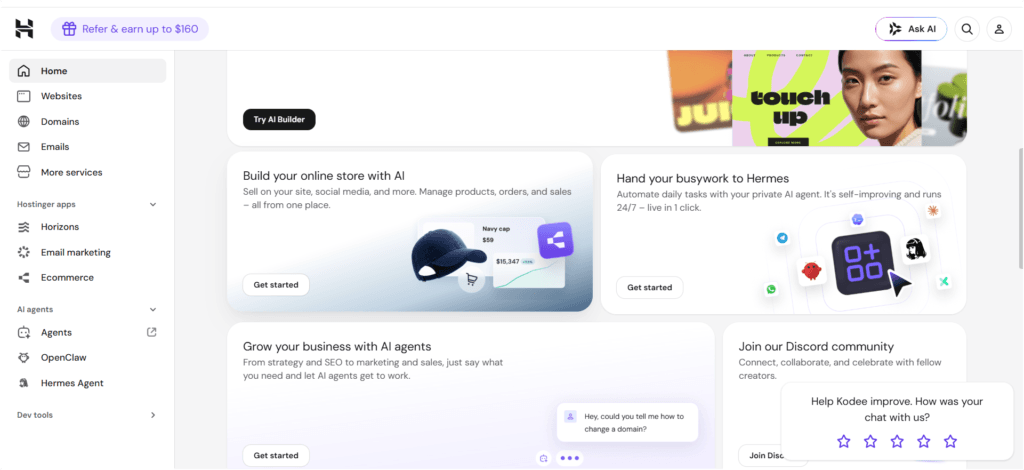Click the More services store icon
1024x470 pixels.
tap(24, 172)
